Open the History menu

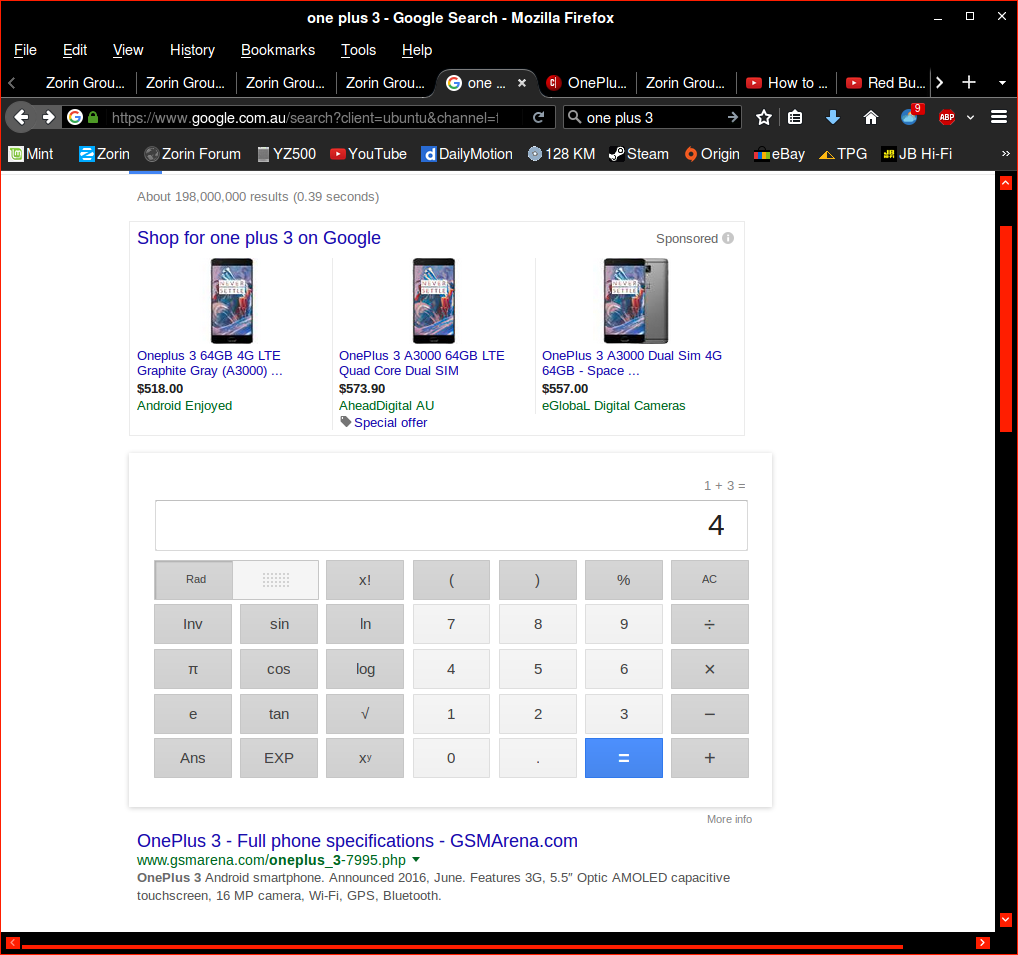coord(192,50)
